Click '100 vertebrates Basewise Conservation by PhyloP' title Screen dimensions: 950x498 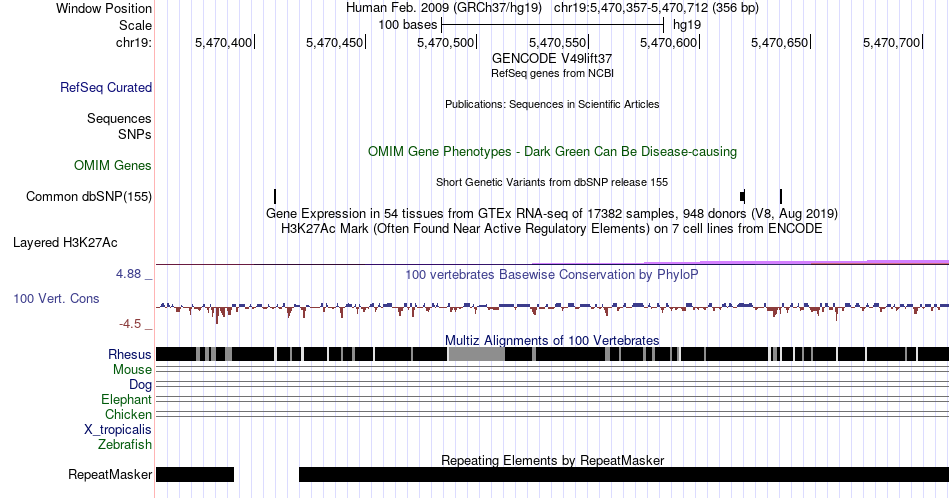(x=552, y=274)
